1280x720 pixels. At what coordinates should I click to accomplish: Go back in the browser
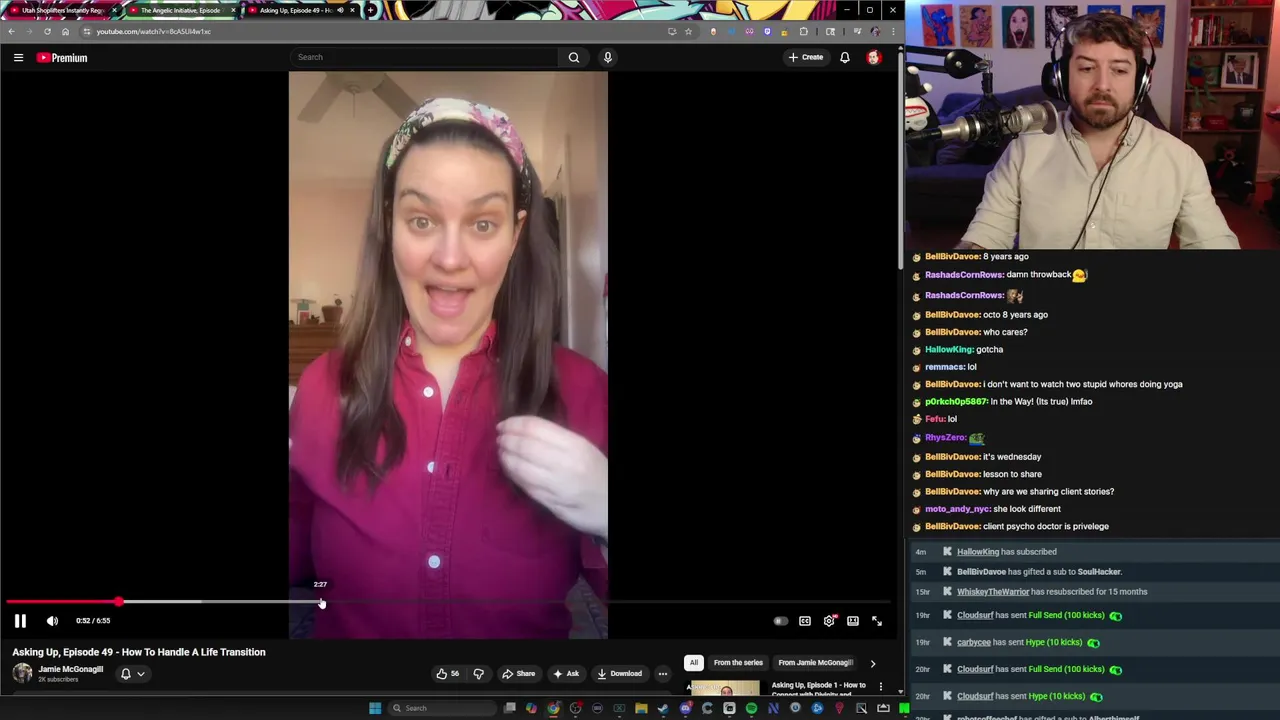pos(12,31)
